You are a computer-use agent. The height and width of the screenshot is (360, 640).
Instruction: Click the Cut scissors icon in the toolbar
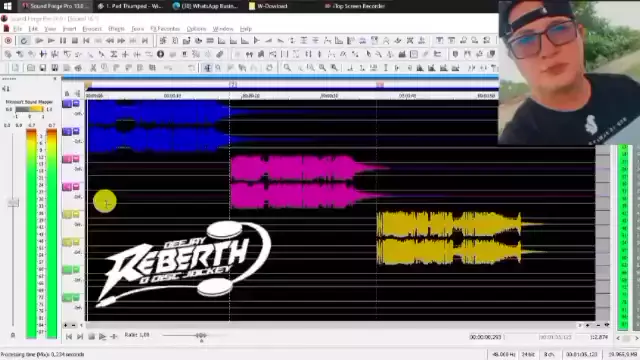pyautogui.click(x=93, y=68)
